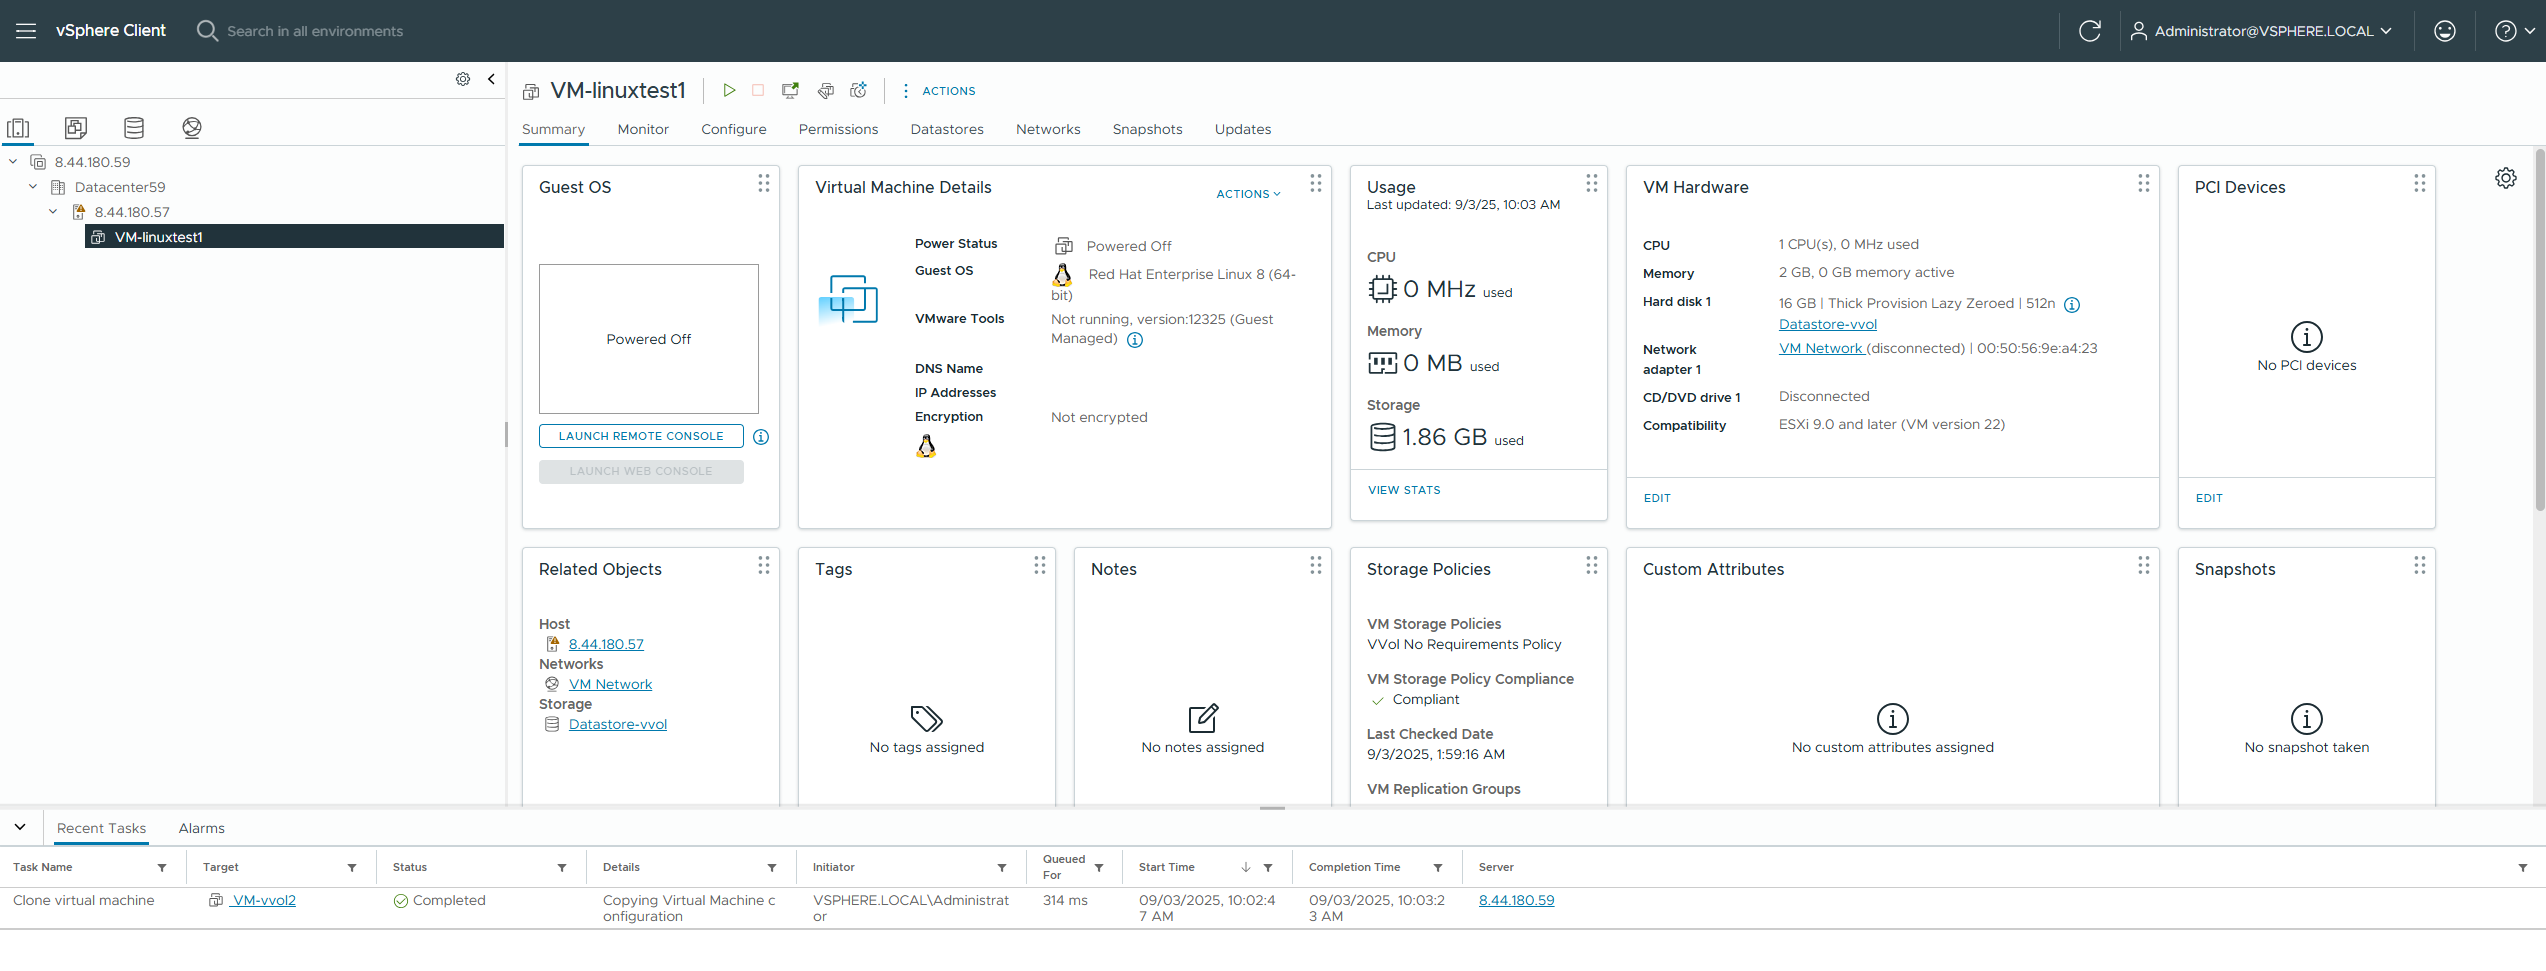This screenshot has width=2546, height=971.
Task: Open the Permissions tab
Action: tap(838, 129)
